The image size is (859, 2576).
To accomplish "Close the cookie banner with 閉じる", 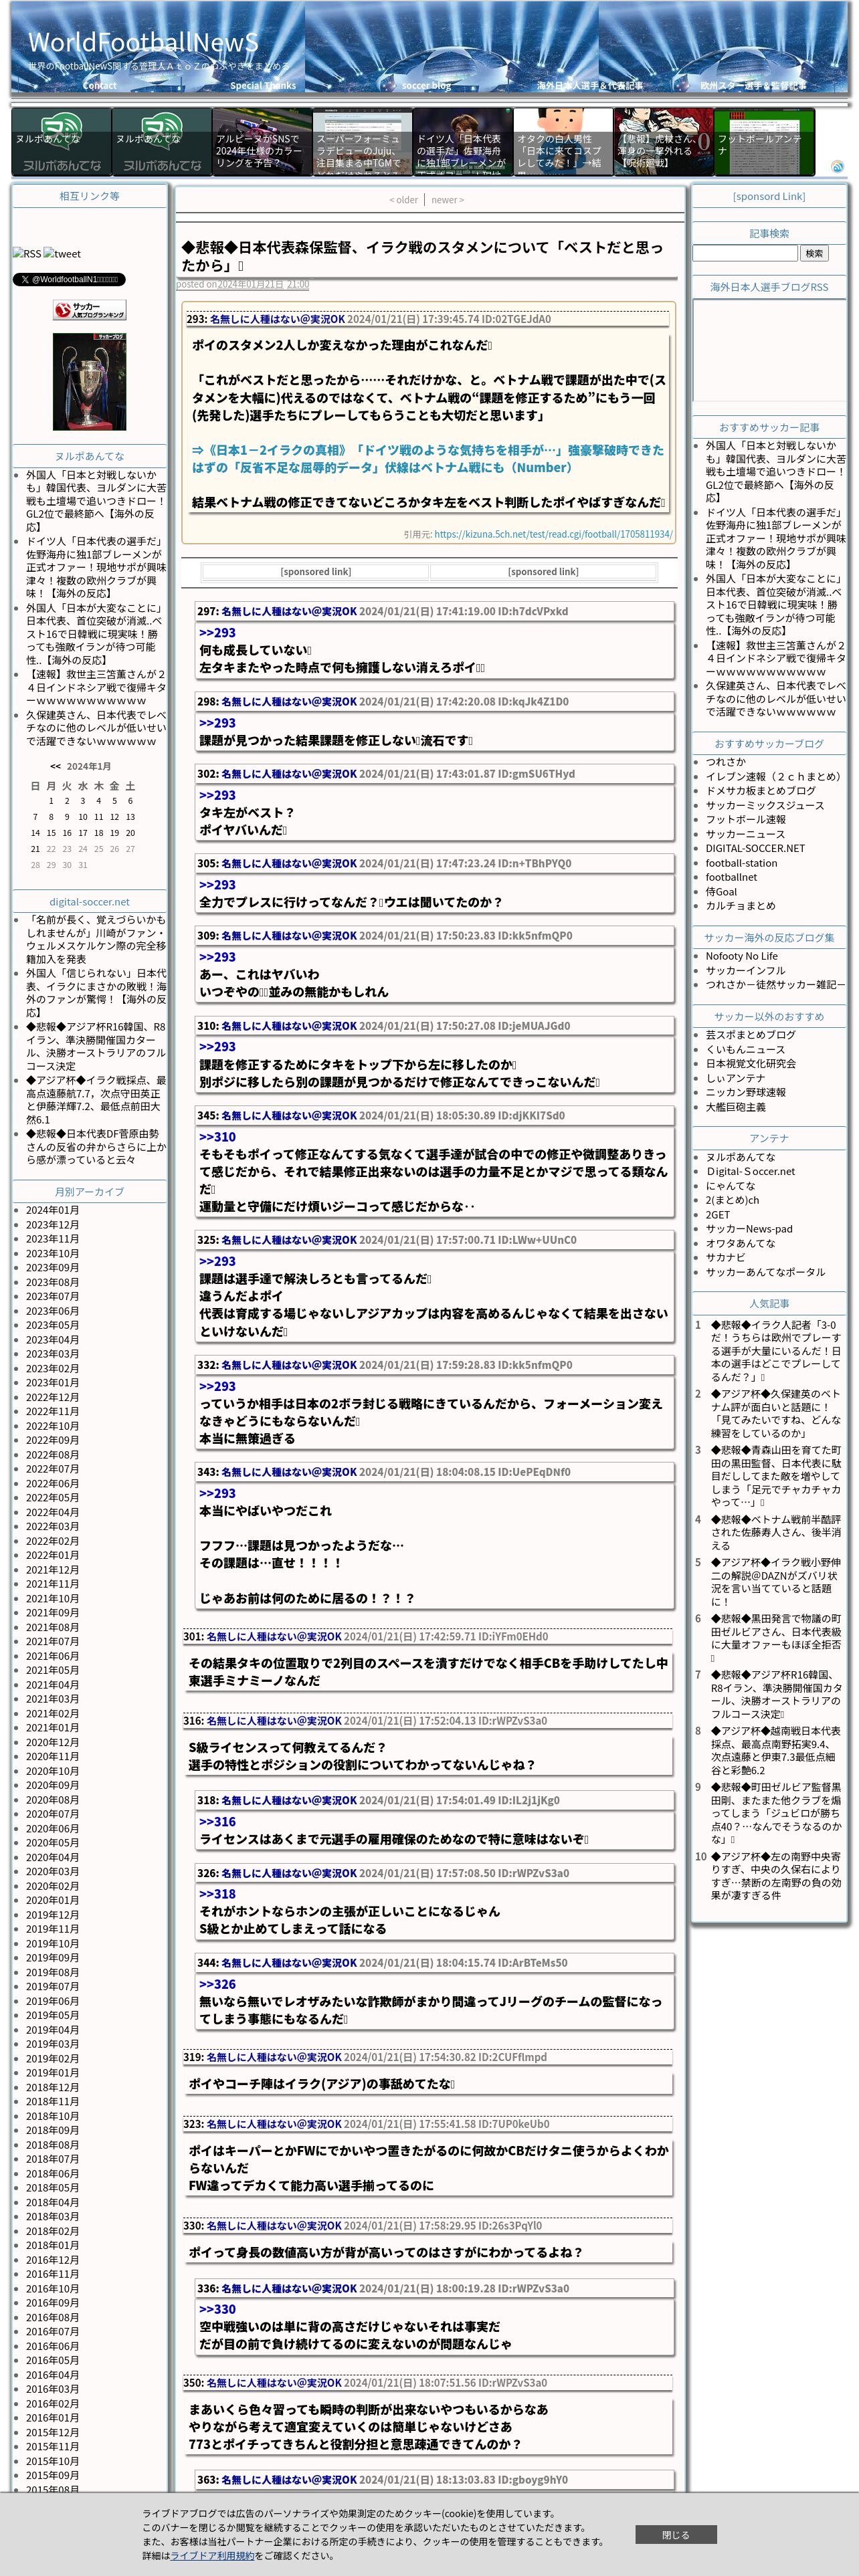I will pos(676,2535).
